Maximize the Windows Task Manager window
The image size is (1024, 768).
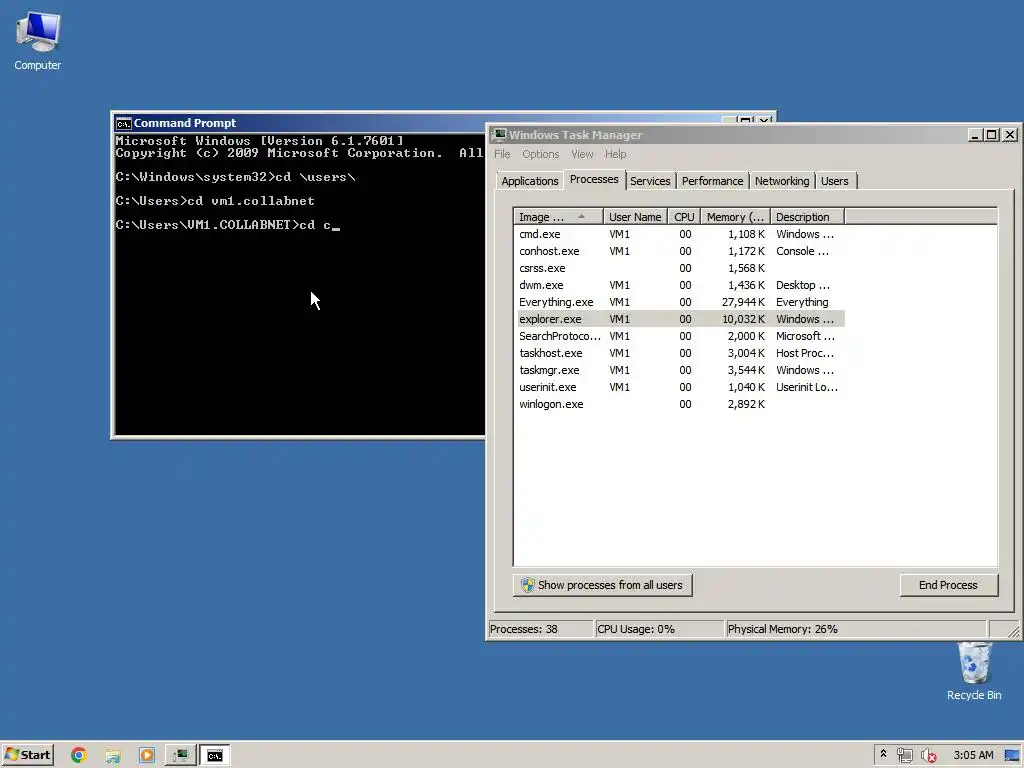991,135
